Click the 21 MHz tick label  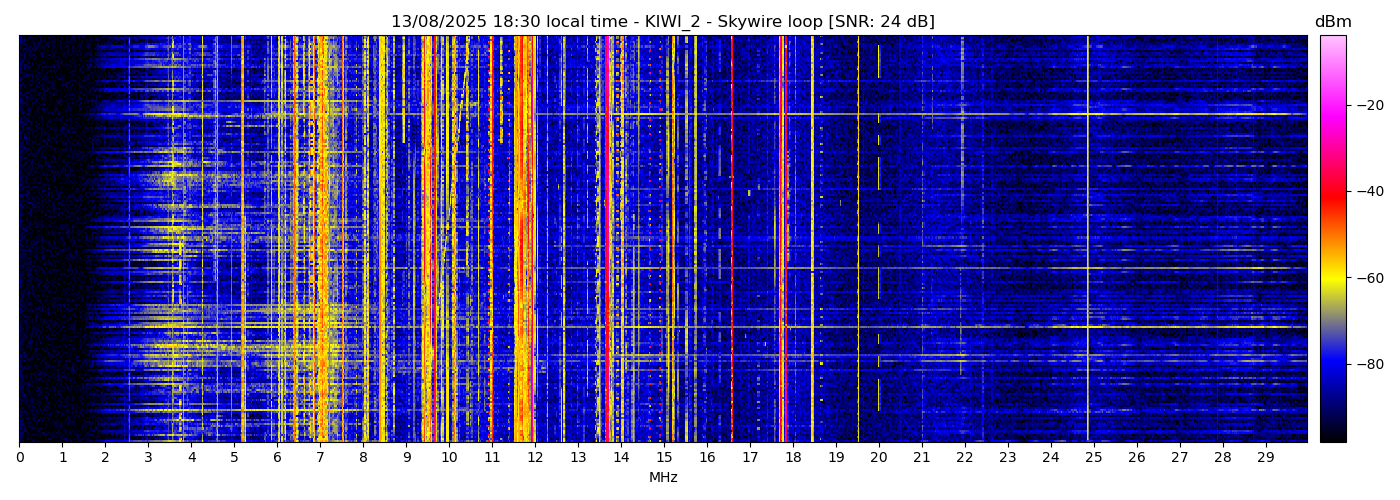[x=922, y=457]
